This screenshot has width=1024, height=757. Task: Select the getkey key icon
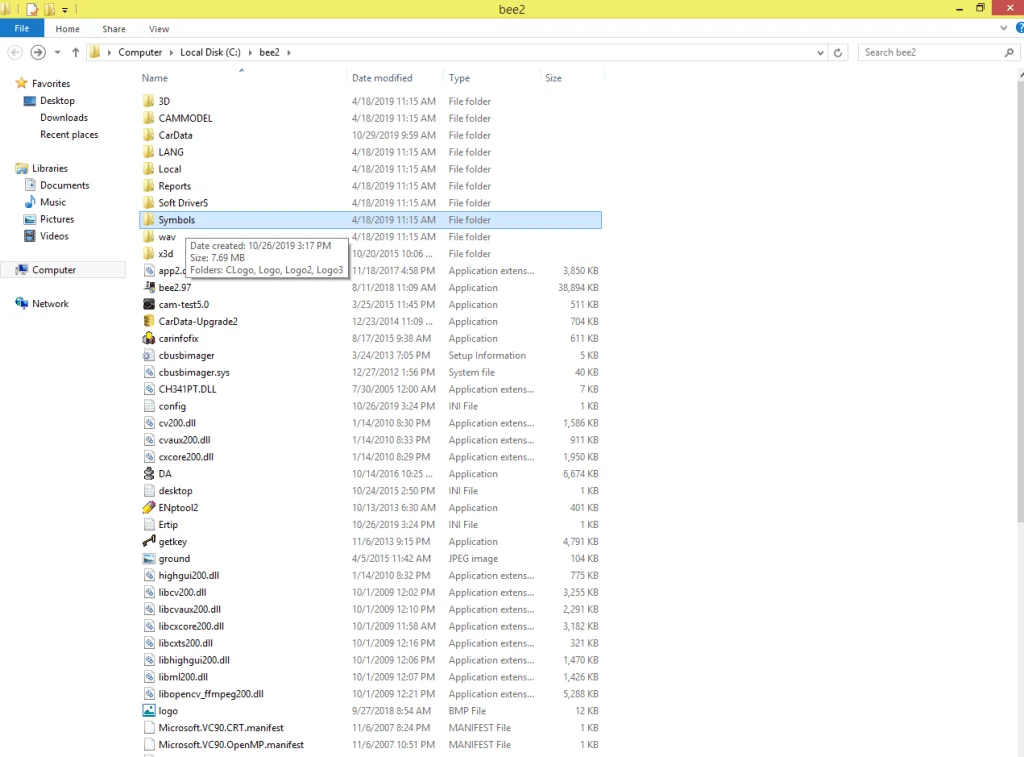coord(148,542)
